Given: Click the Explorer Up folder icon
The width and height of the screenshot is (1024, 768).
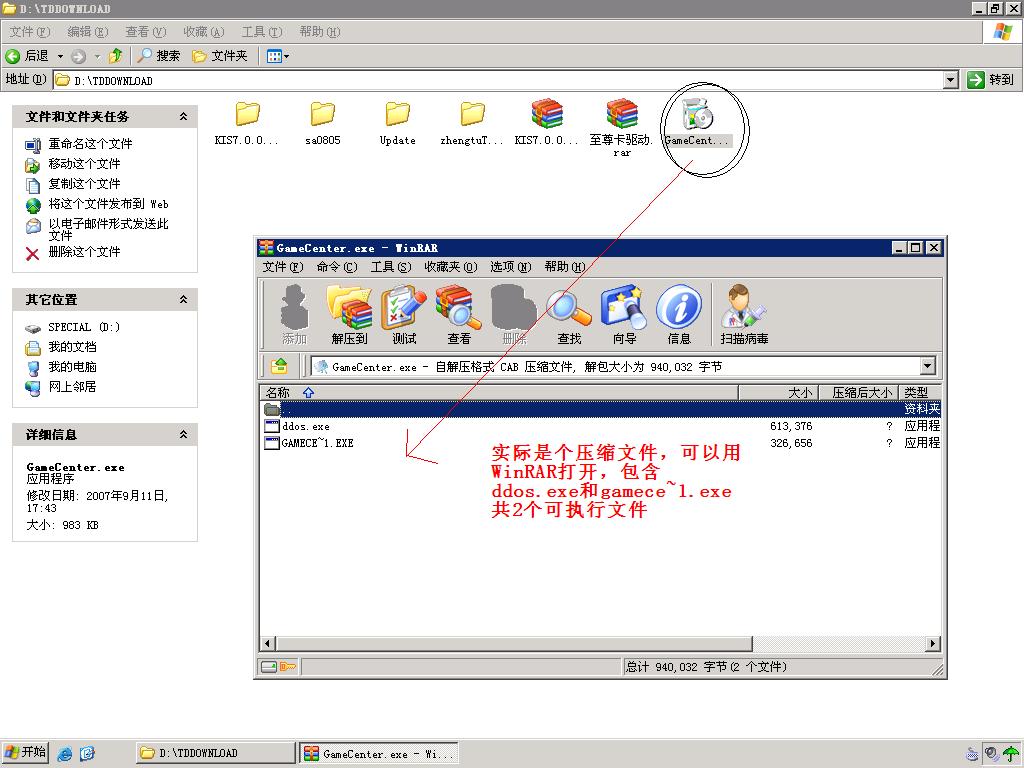Looking at the screenshot, I should [116, 56].
